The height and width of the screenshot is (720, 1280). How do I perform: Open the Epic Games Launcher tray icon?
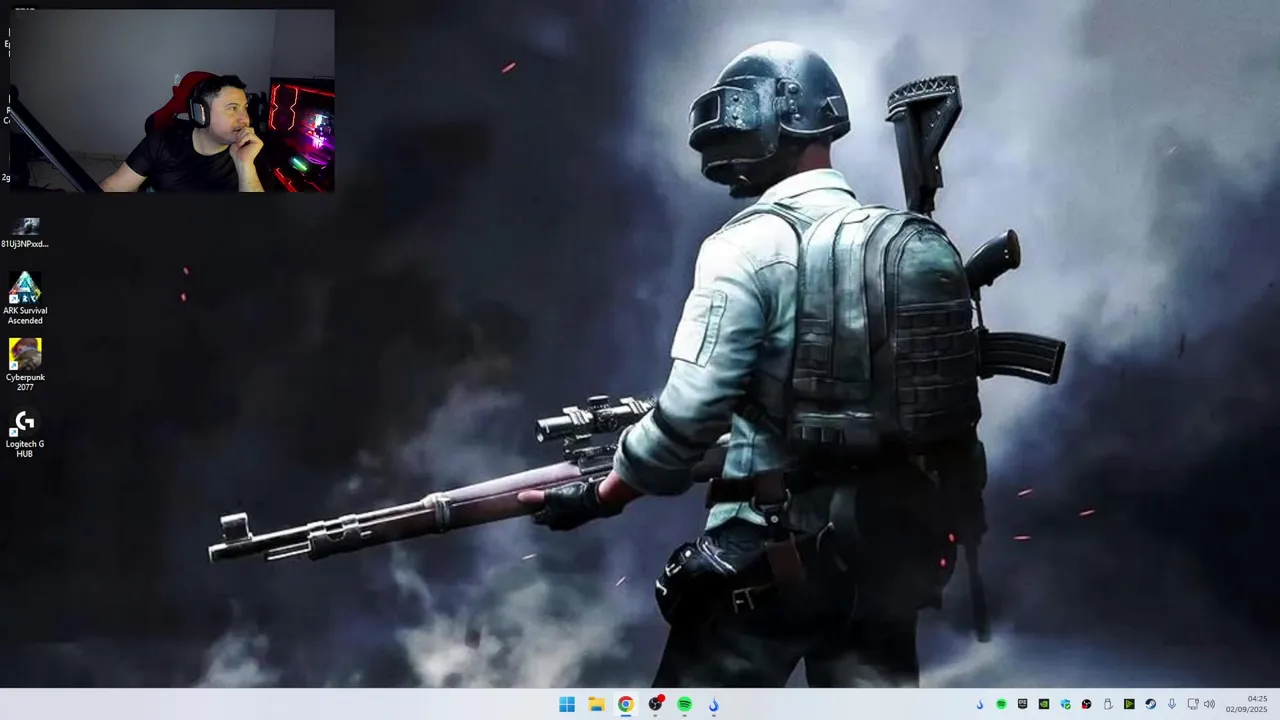[1023, 704]
